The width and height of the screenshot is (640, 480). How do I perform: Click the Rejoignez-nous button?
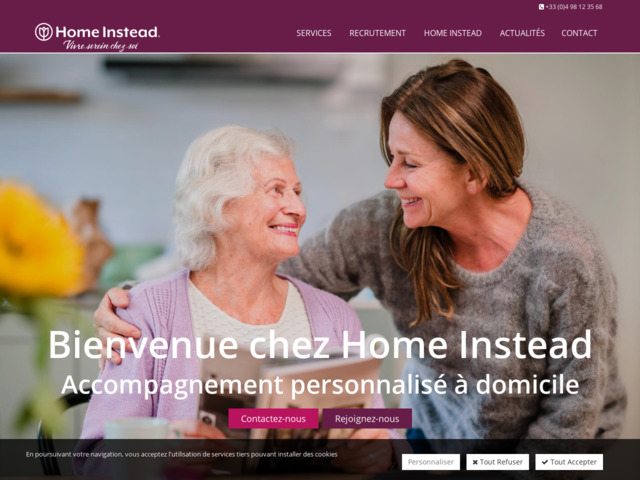(367, 419)
